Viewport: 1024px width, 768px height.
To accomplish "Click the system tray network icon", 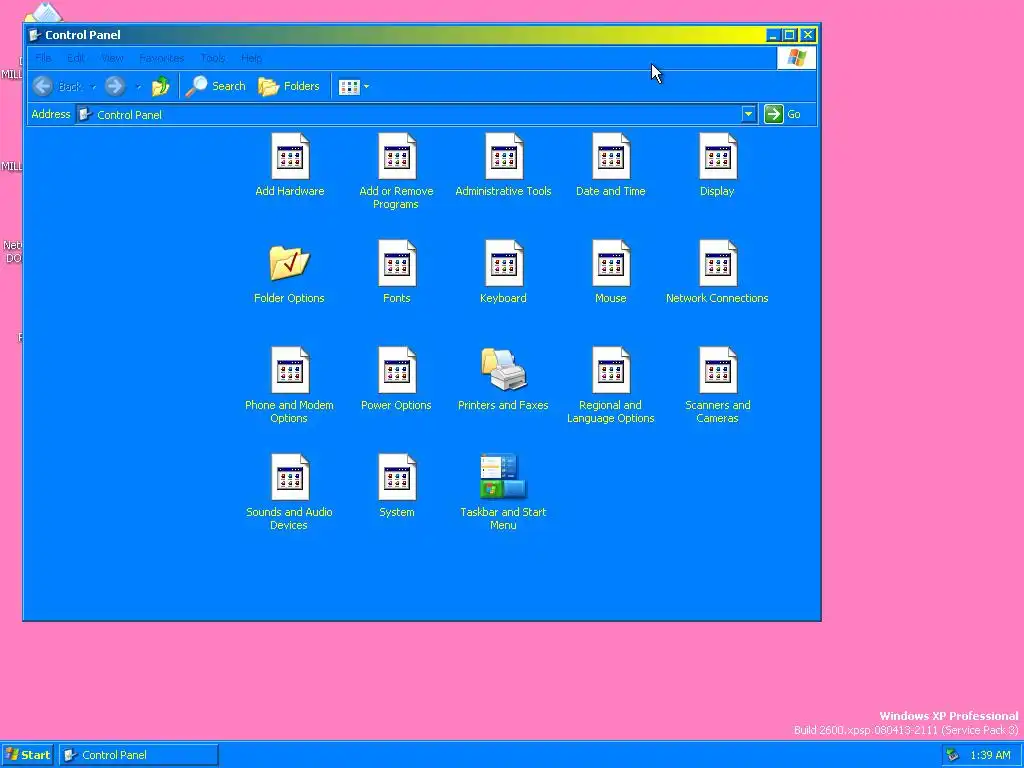I will click(953, 755).
